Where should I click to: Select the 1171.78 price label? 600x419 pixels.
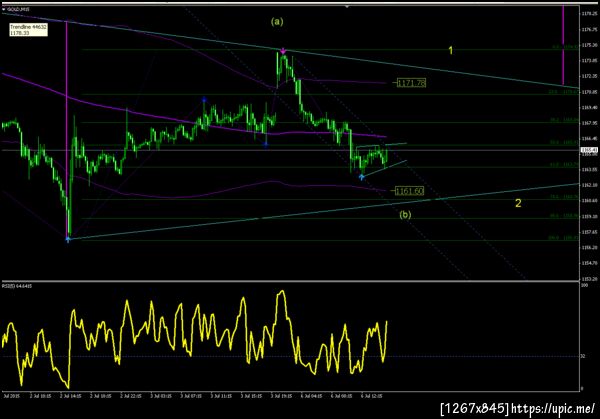(411, 83)
